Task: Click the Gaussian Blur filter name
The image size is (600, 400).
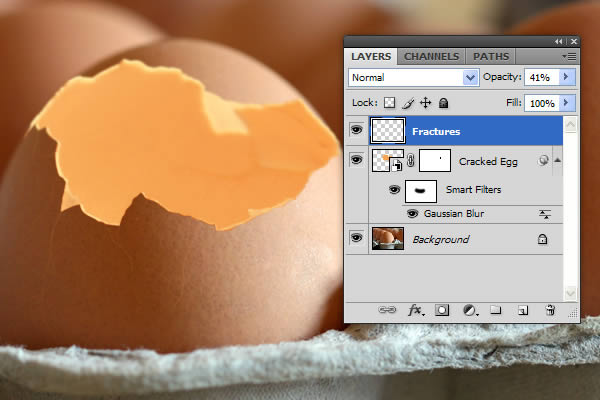Action: [454, 214]
